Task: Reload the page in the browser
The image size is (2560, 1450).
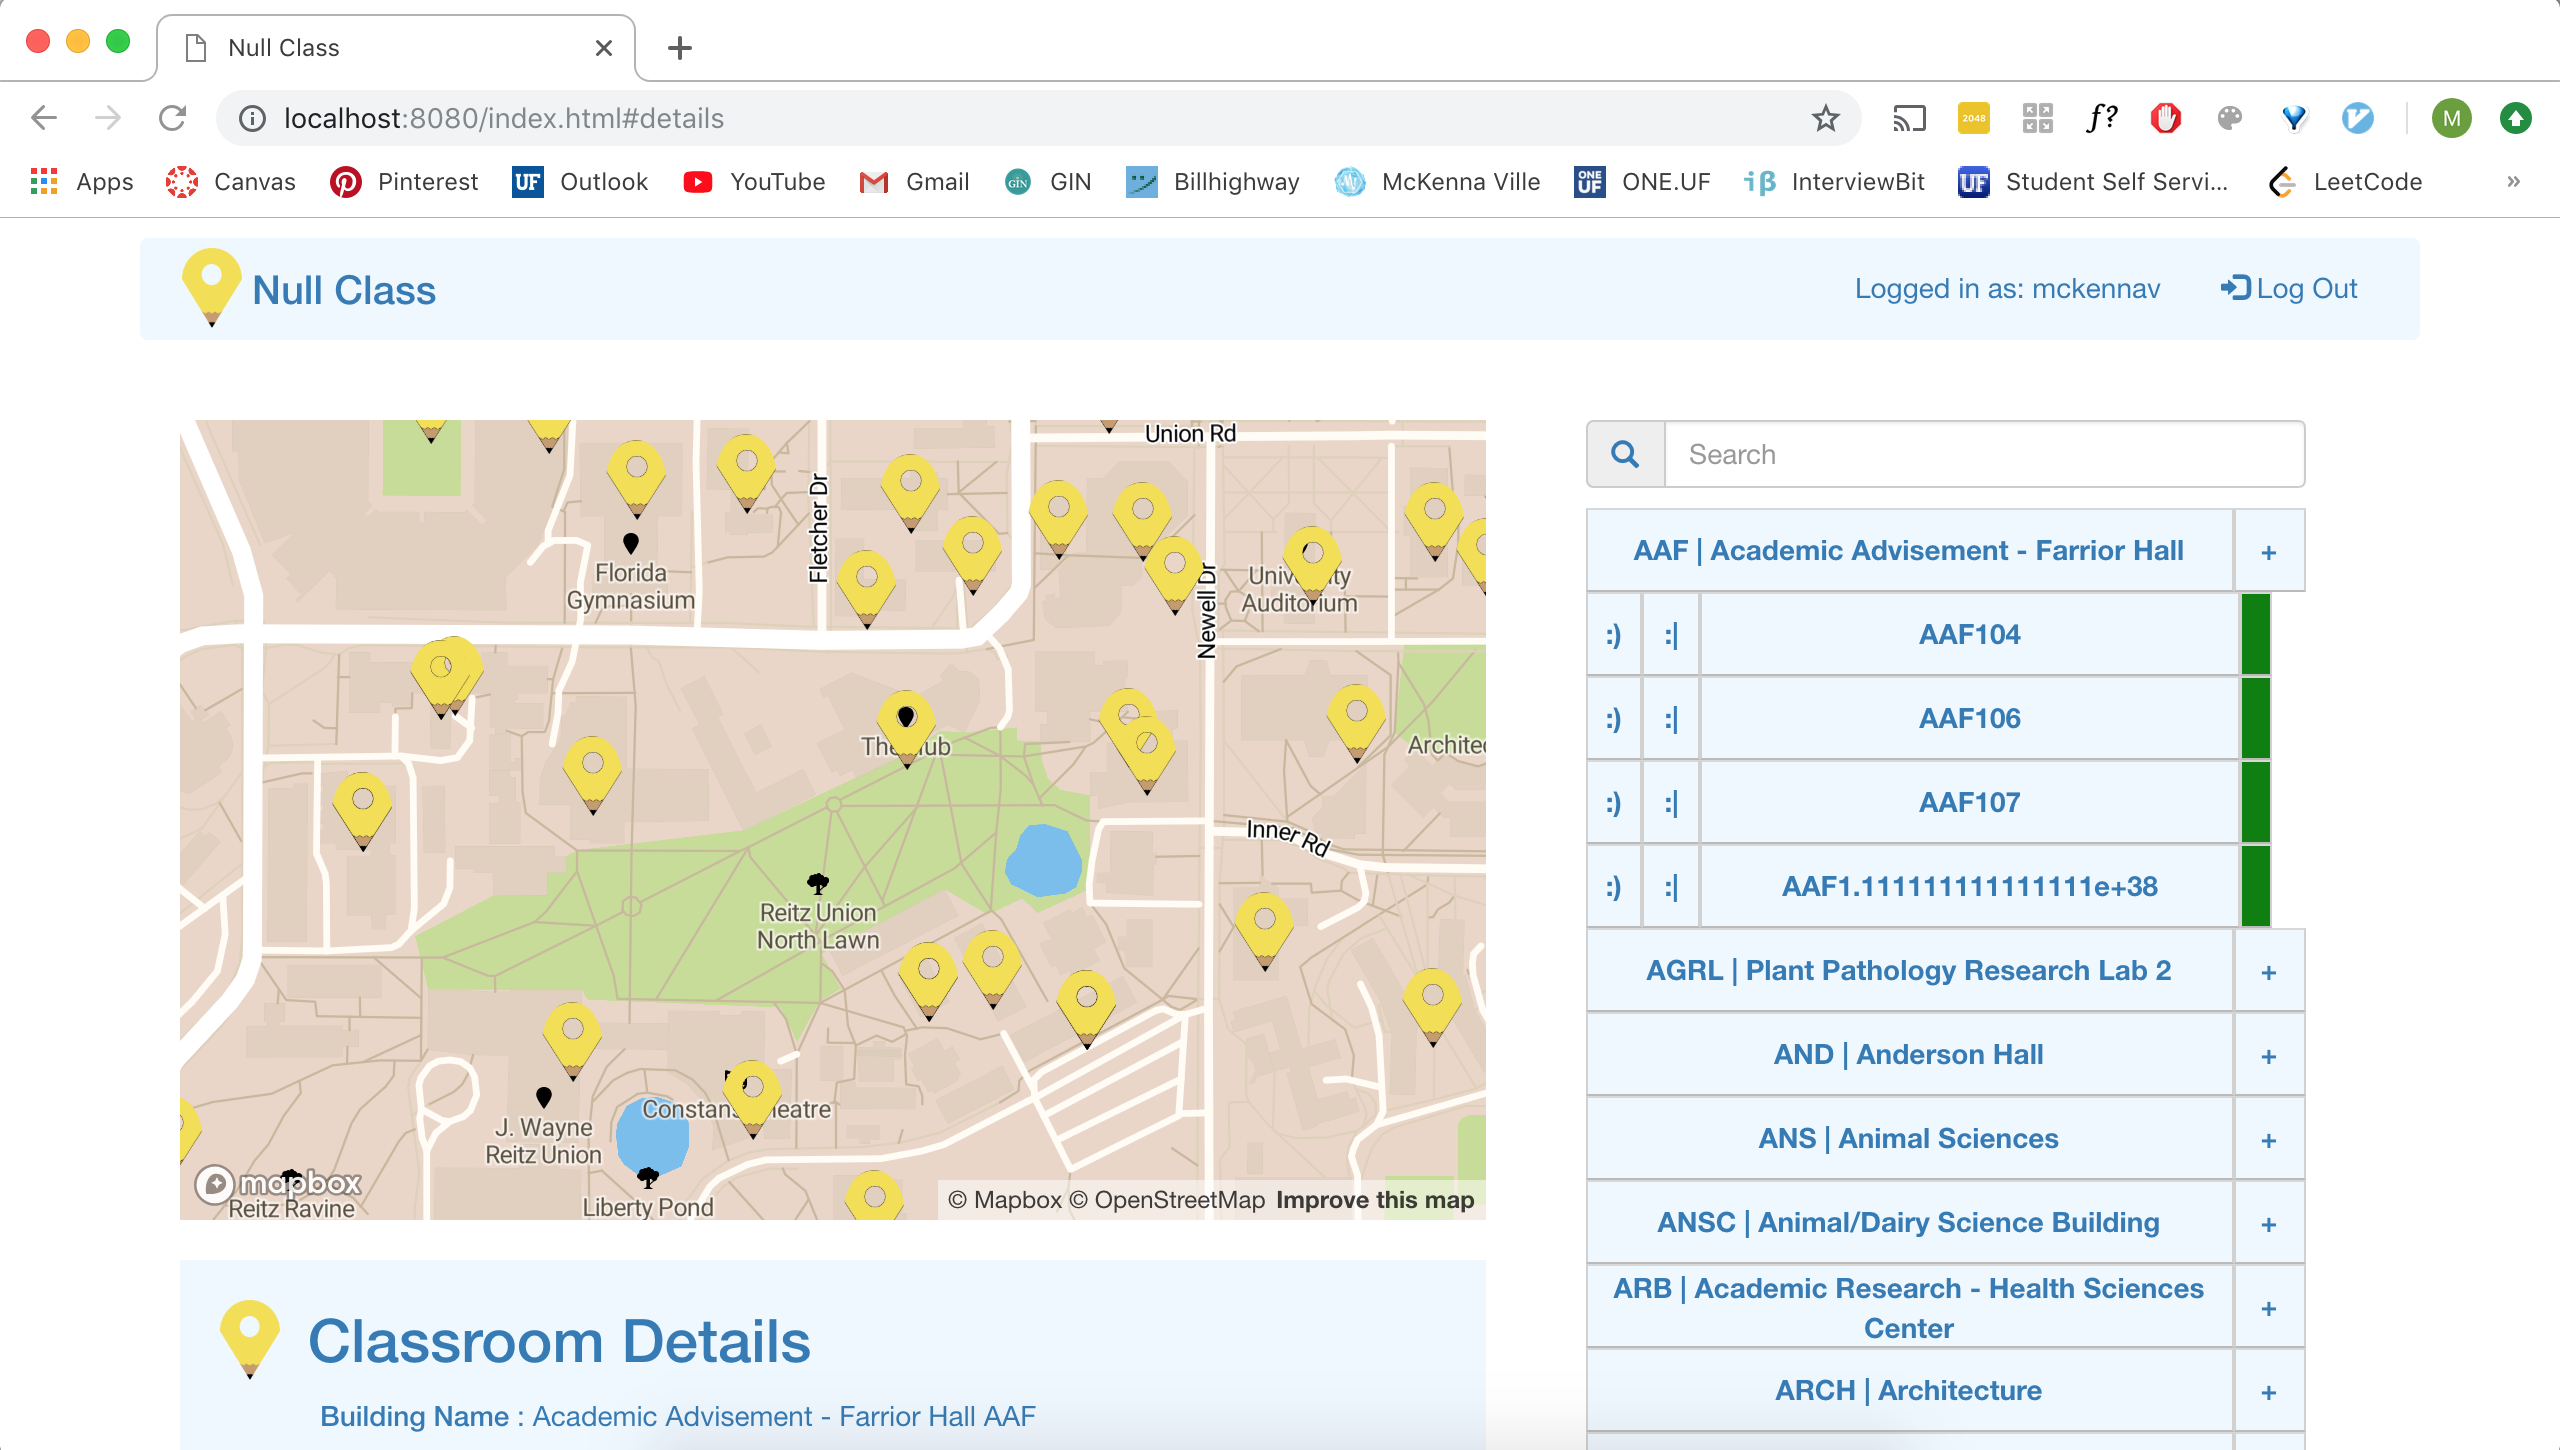Action: click(172, 118)
